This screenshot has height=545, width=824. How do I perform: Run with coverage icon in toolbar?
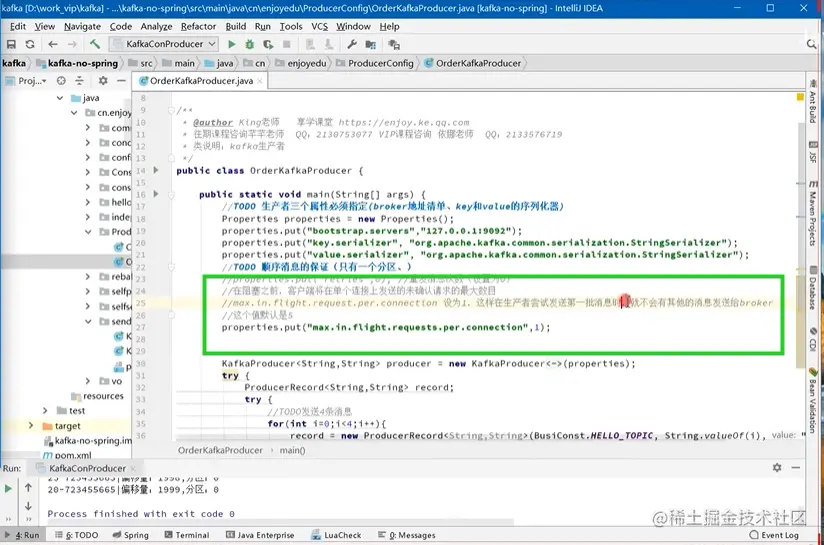click(268, 45)
